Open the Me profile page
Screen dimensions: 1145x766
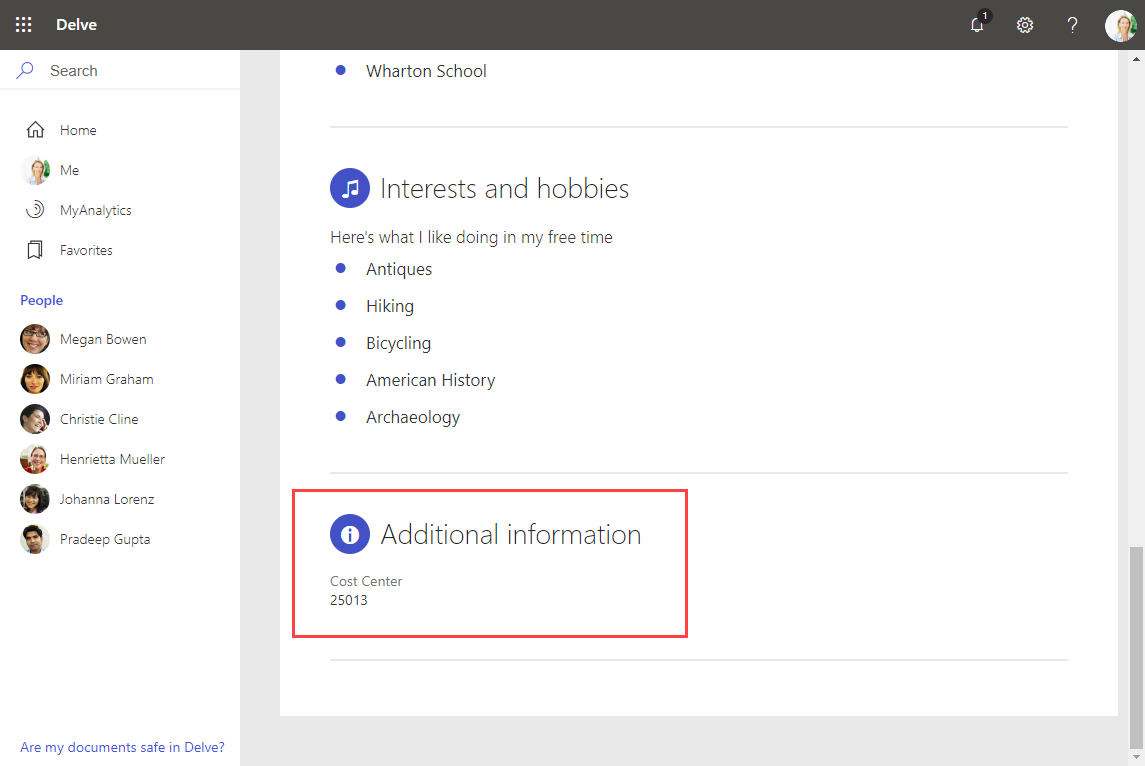pyautogui.click(x=69, y=170)
